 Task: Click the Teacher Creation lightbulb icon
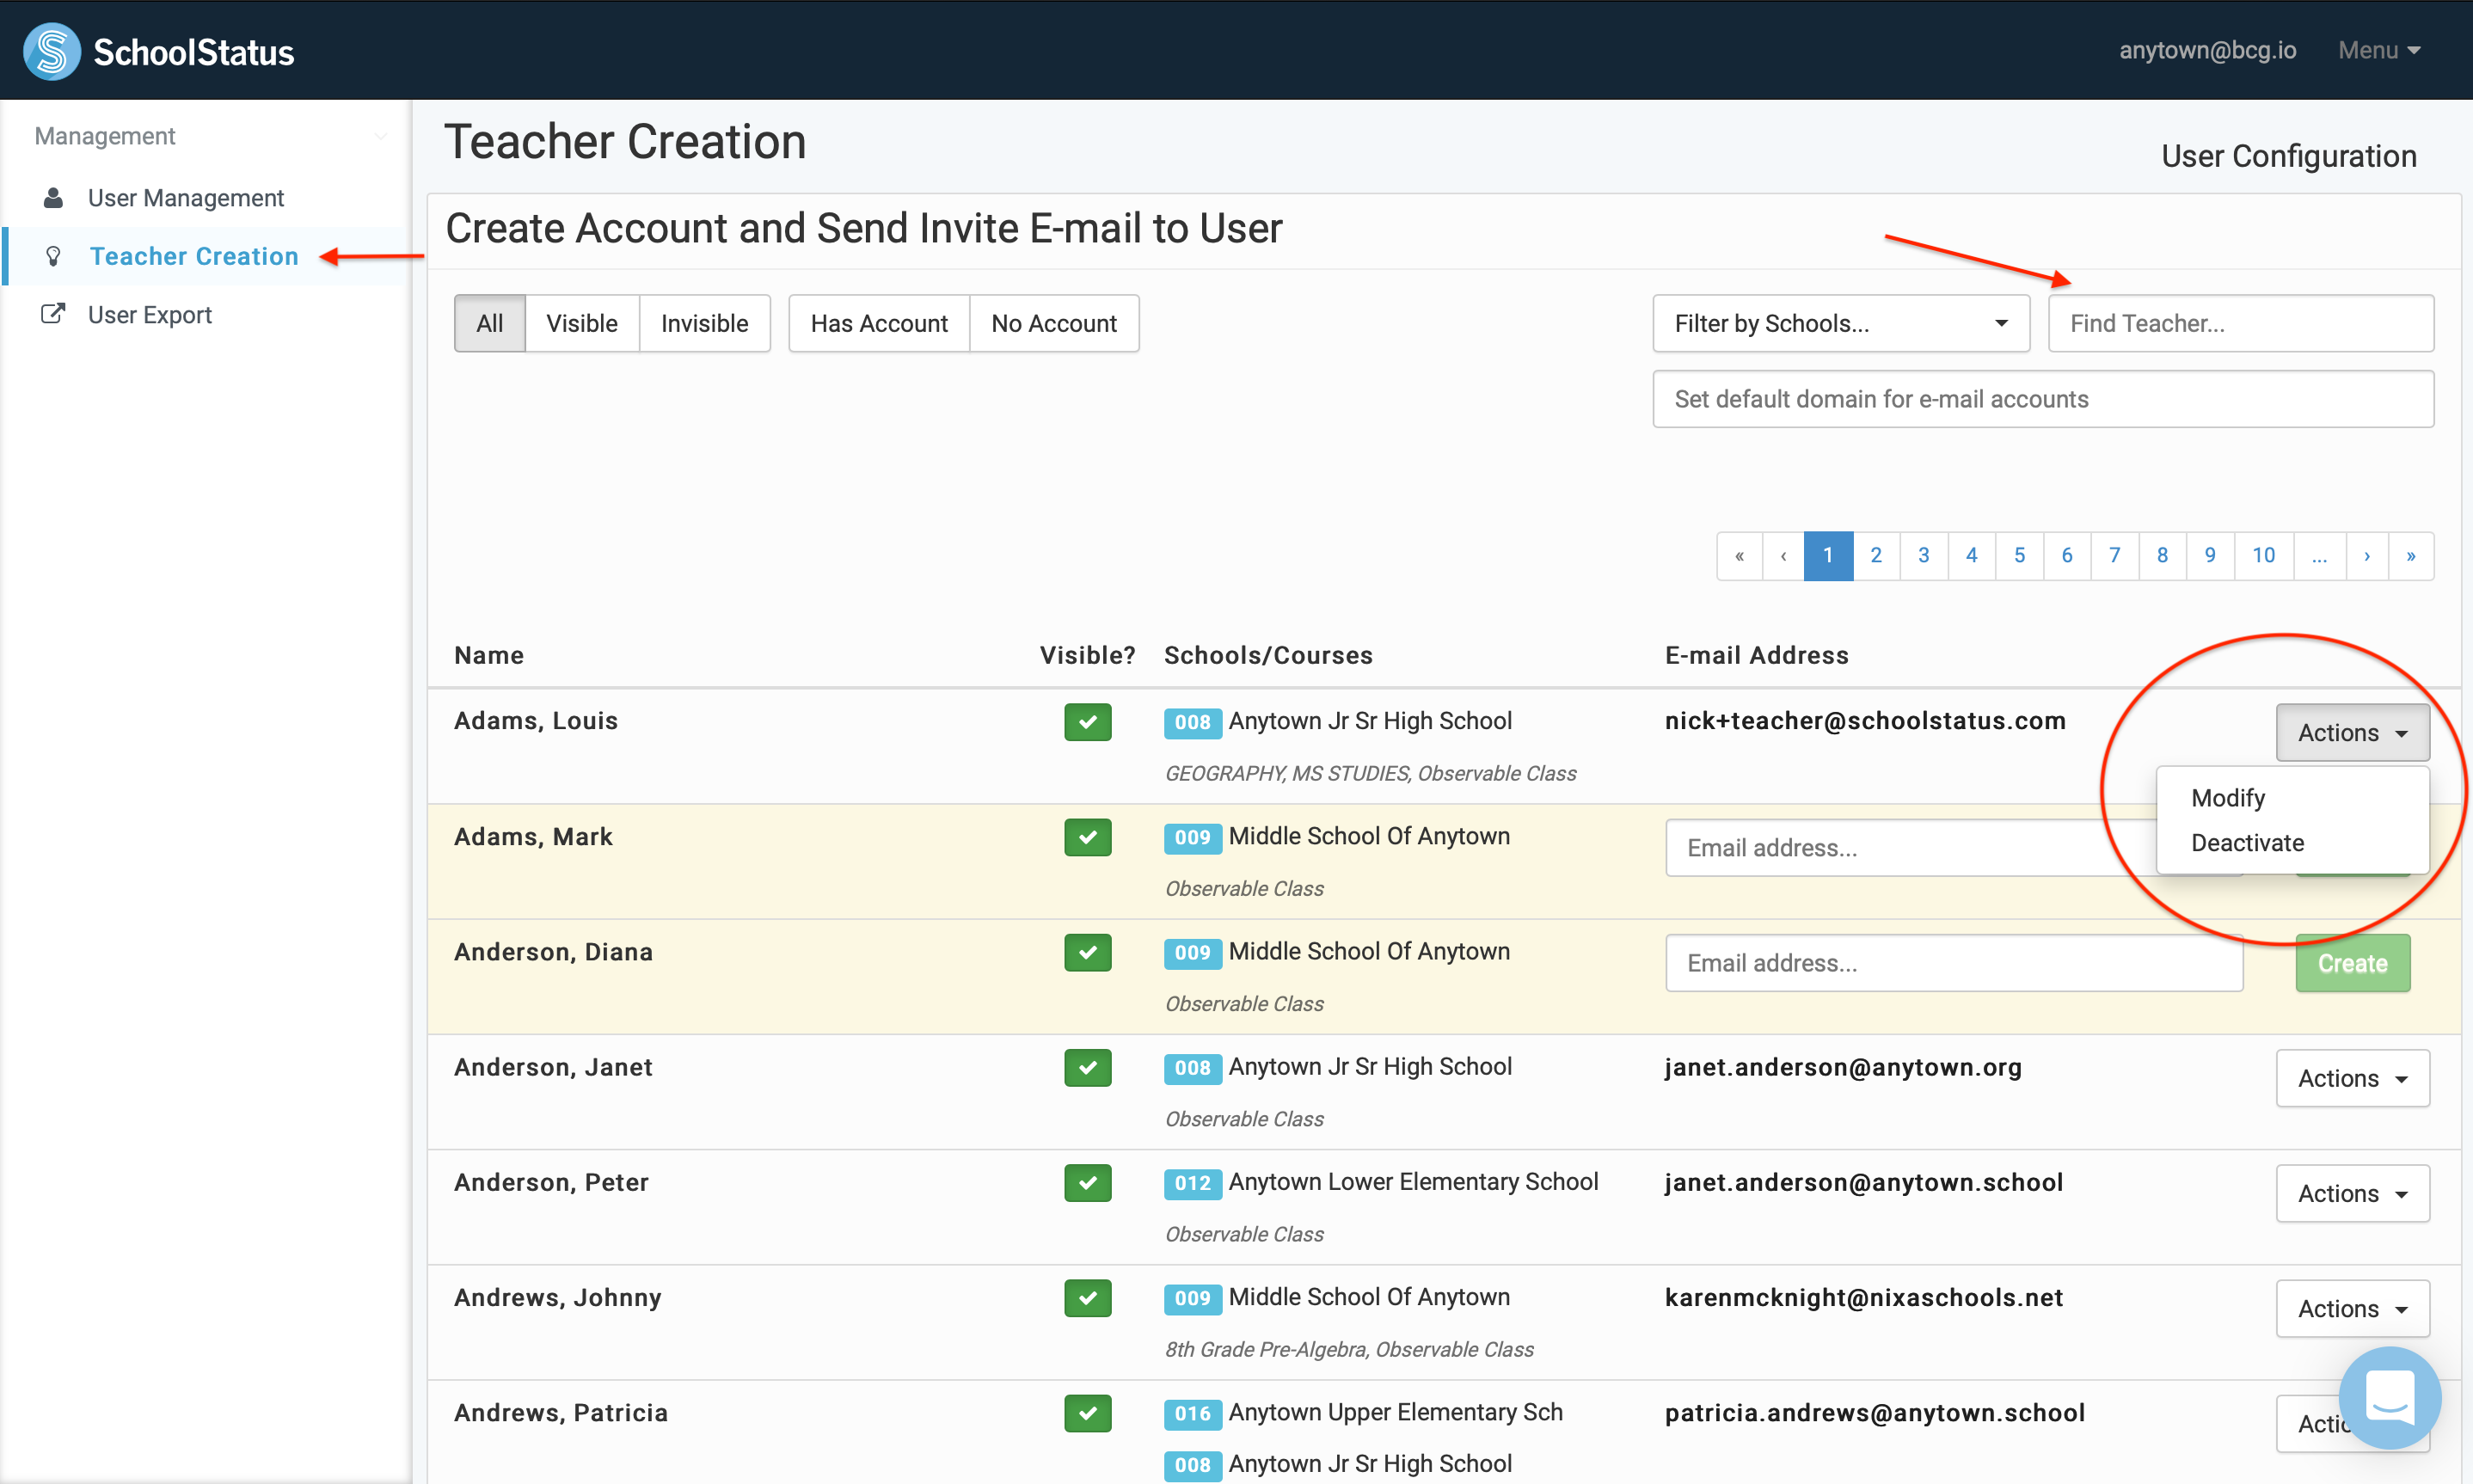pyautogui.click(x=54, y=257)
